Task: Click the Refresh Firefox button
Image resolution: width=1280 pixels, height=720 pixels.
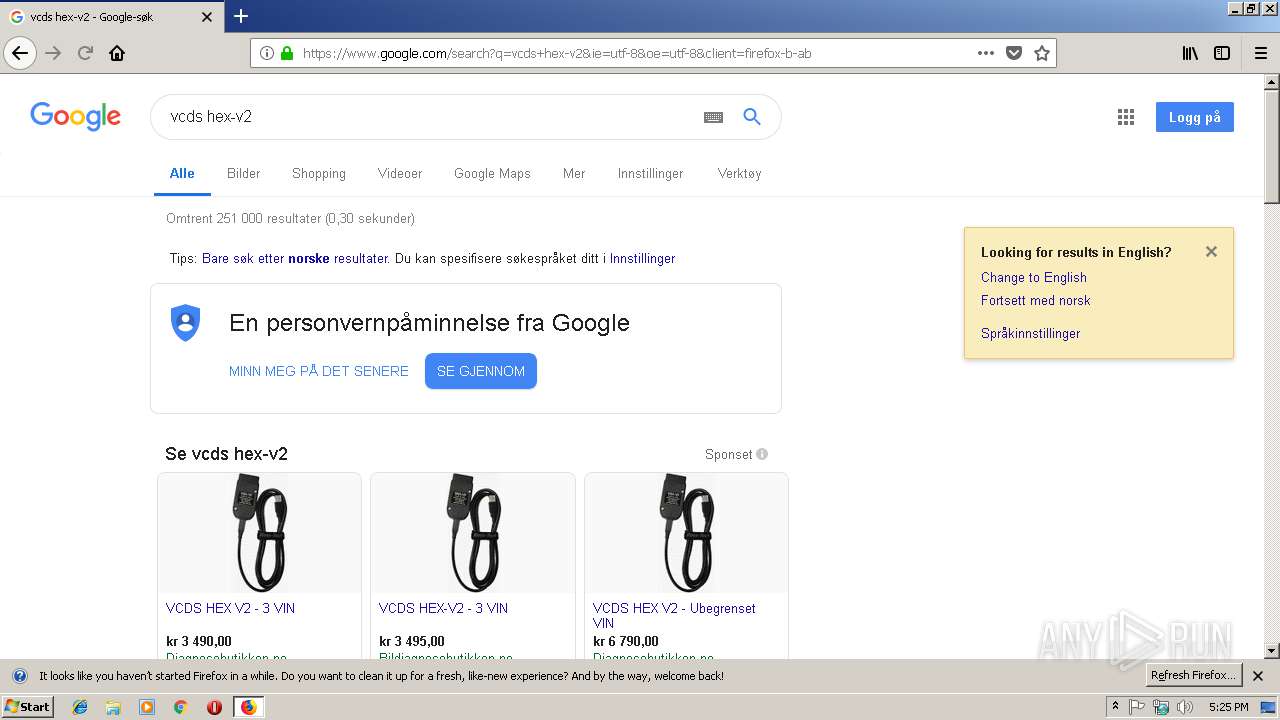Action: tap(1194, 675)
